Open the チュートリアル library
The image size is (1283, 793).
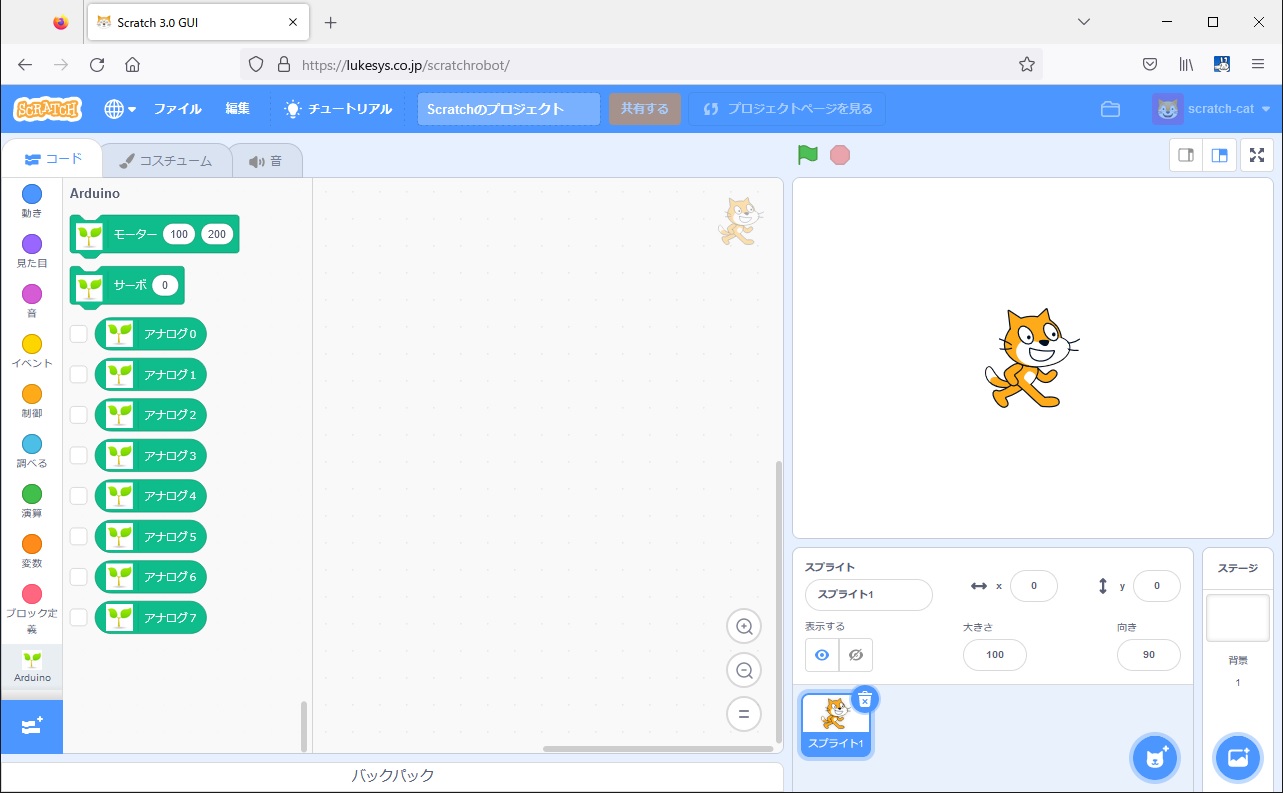337,109
